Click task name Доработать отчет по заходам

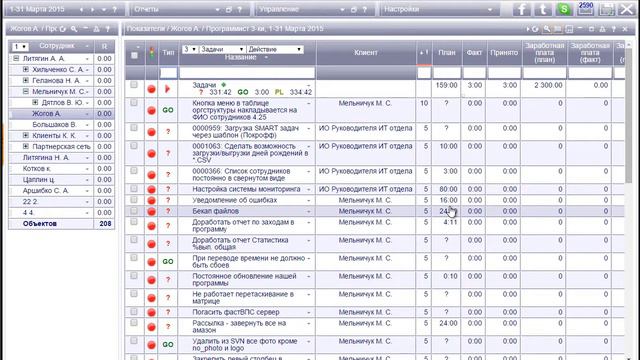[243, 225]
